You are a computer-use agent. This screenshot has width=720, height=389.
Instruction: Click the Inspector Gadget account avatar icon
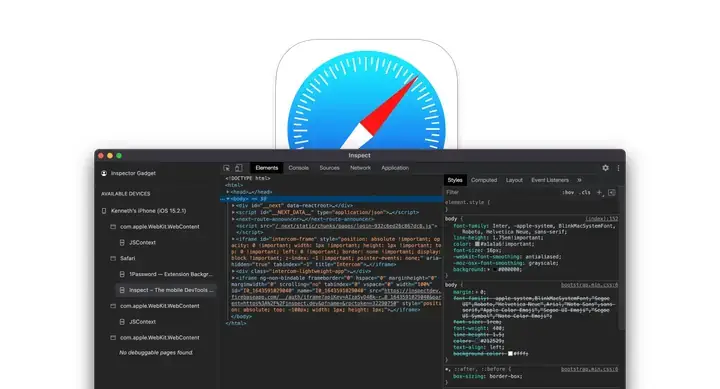tap(104, 173)
